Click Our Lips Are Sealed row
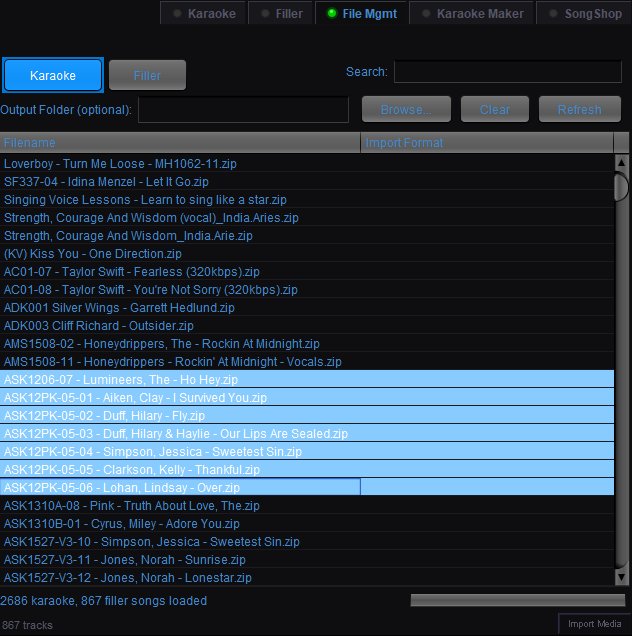This screenshot has width=632, height=636. point(307,433)
